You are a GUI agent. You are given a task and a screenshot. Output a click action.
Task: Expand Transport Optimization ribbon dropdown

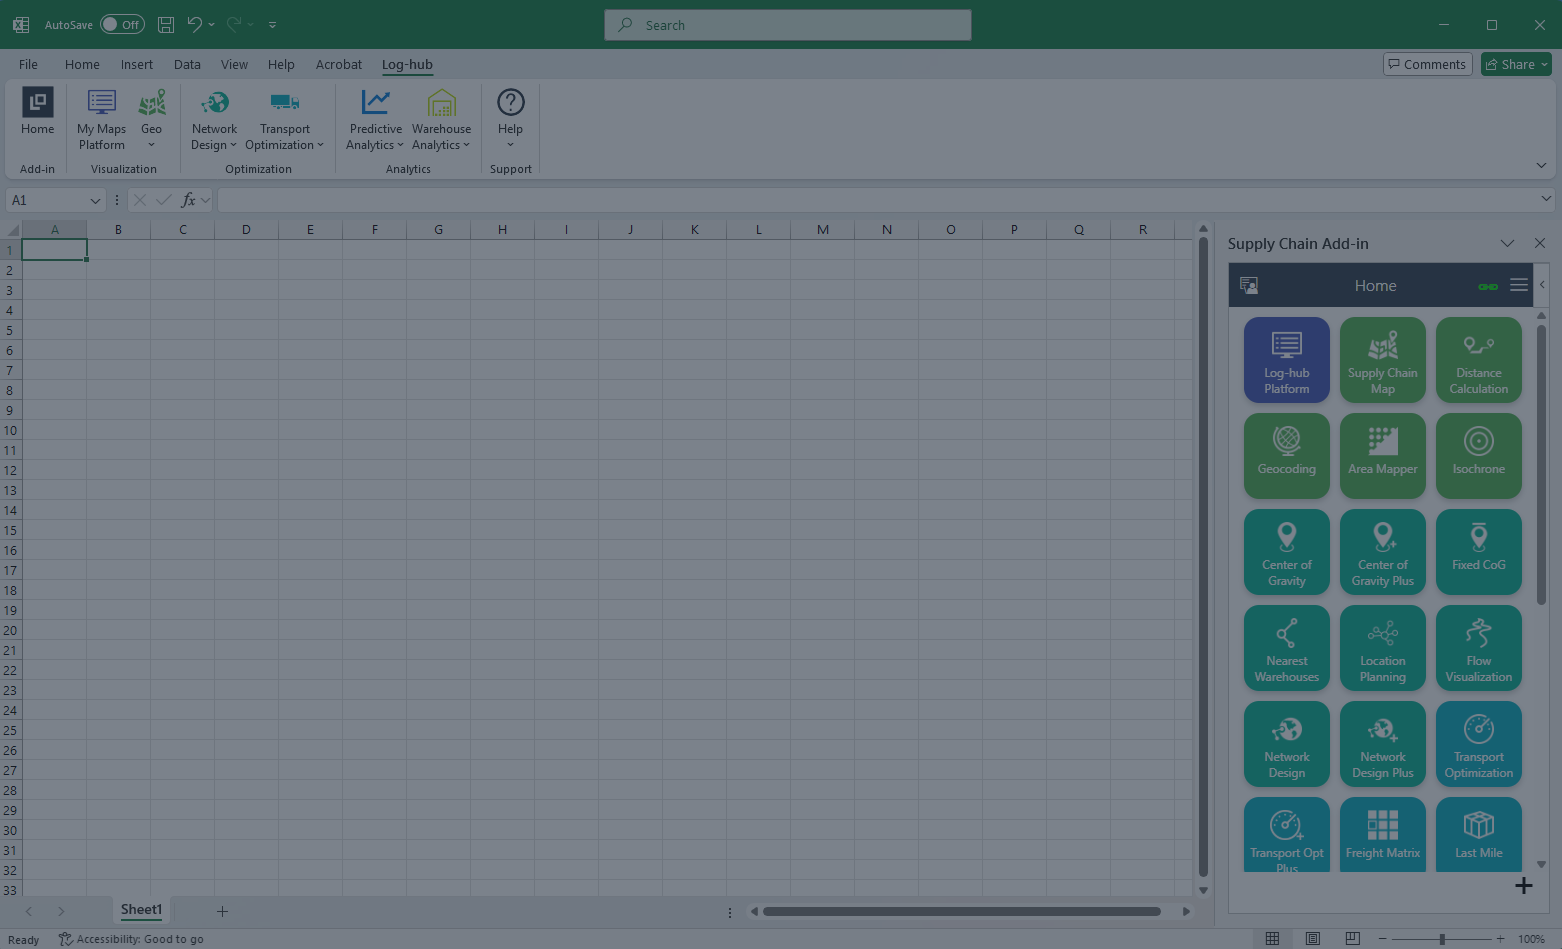[x=285, y=120]
